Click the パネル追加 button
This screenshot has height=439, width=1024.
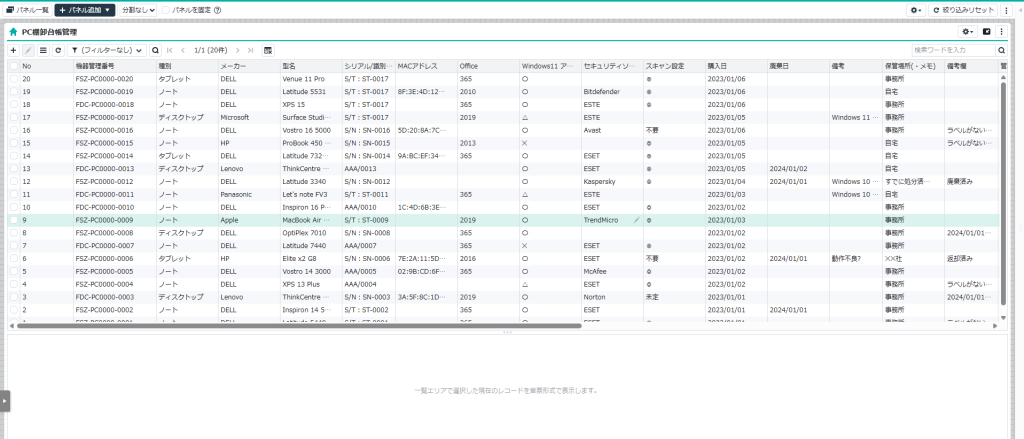pyautogui.click(x=84, y=9)
